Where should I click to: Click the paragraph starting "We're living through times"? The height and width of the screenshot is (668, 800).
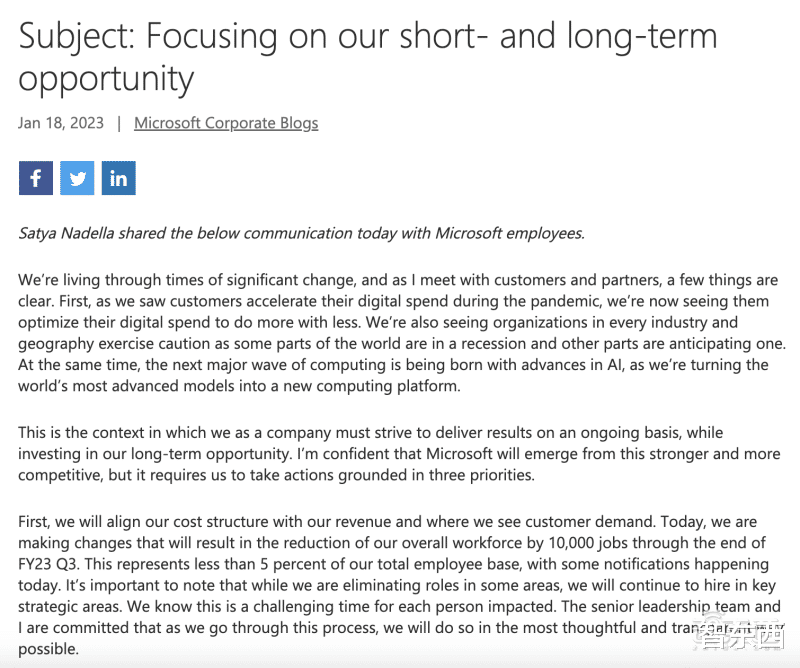400,322
